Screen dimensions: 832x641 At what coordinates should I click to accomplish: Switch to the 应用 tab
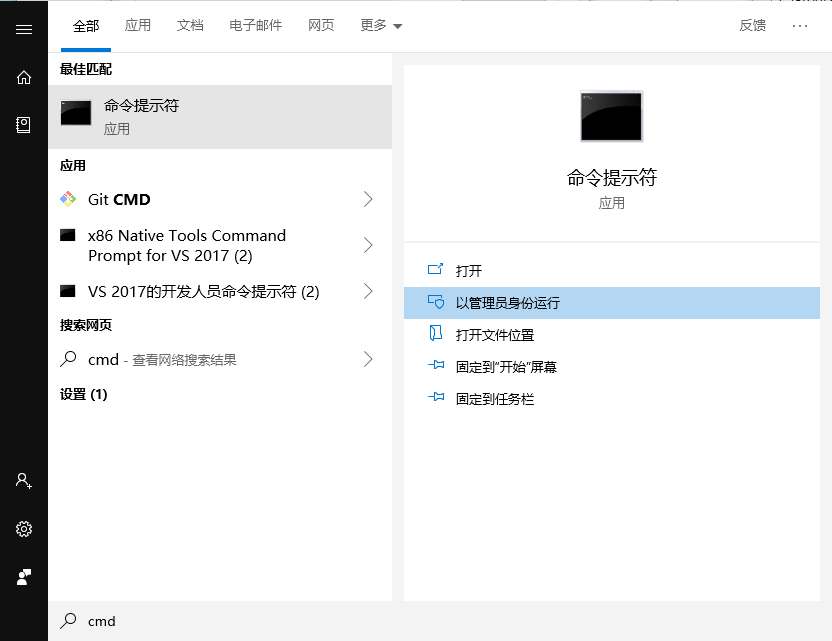click(138, 25)
